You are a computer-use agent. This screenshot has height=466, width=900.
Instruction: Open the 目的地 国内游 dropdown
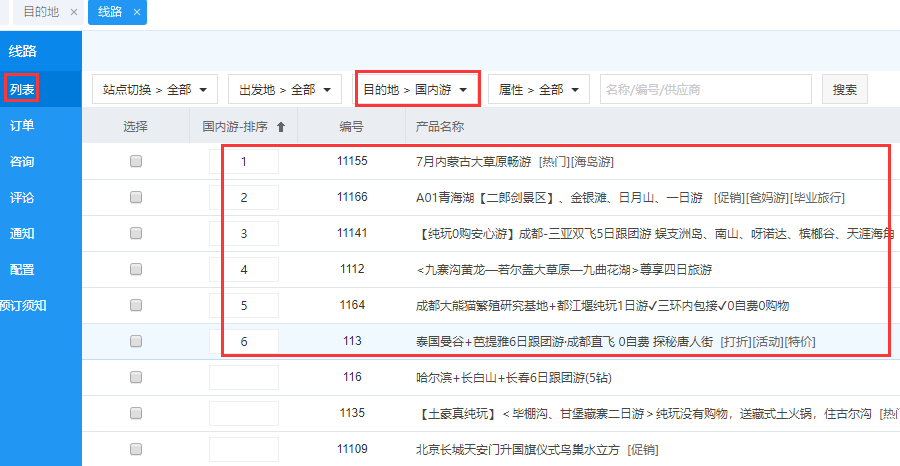[x=416, y=90]
